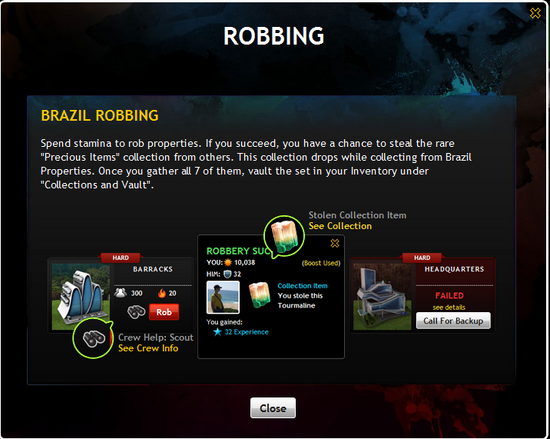Click the Collection Item link in the robbery popup
550x439 pixels.
[302, 286]
